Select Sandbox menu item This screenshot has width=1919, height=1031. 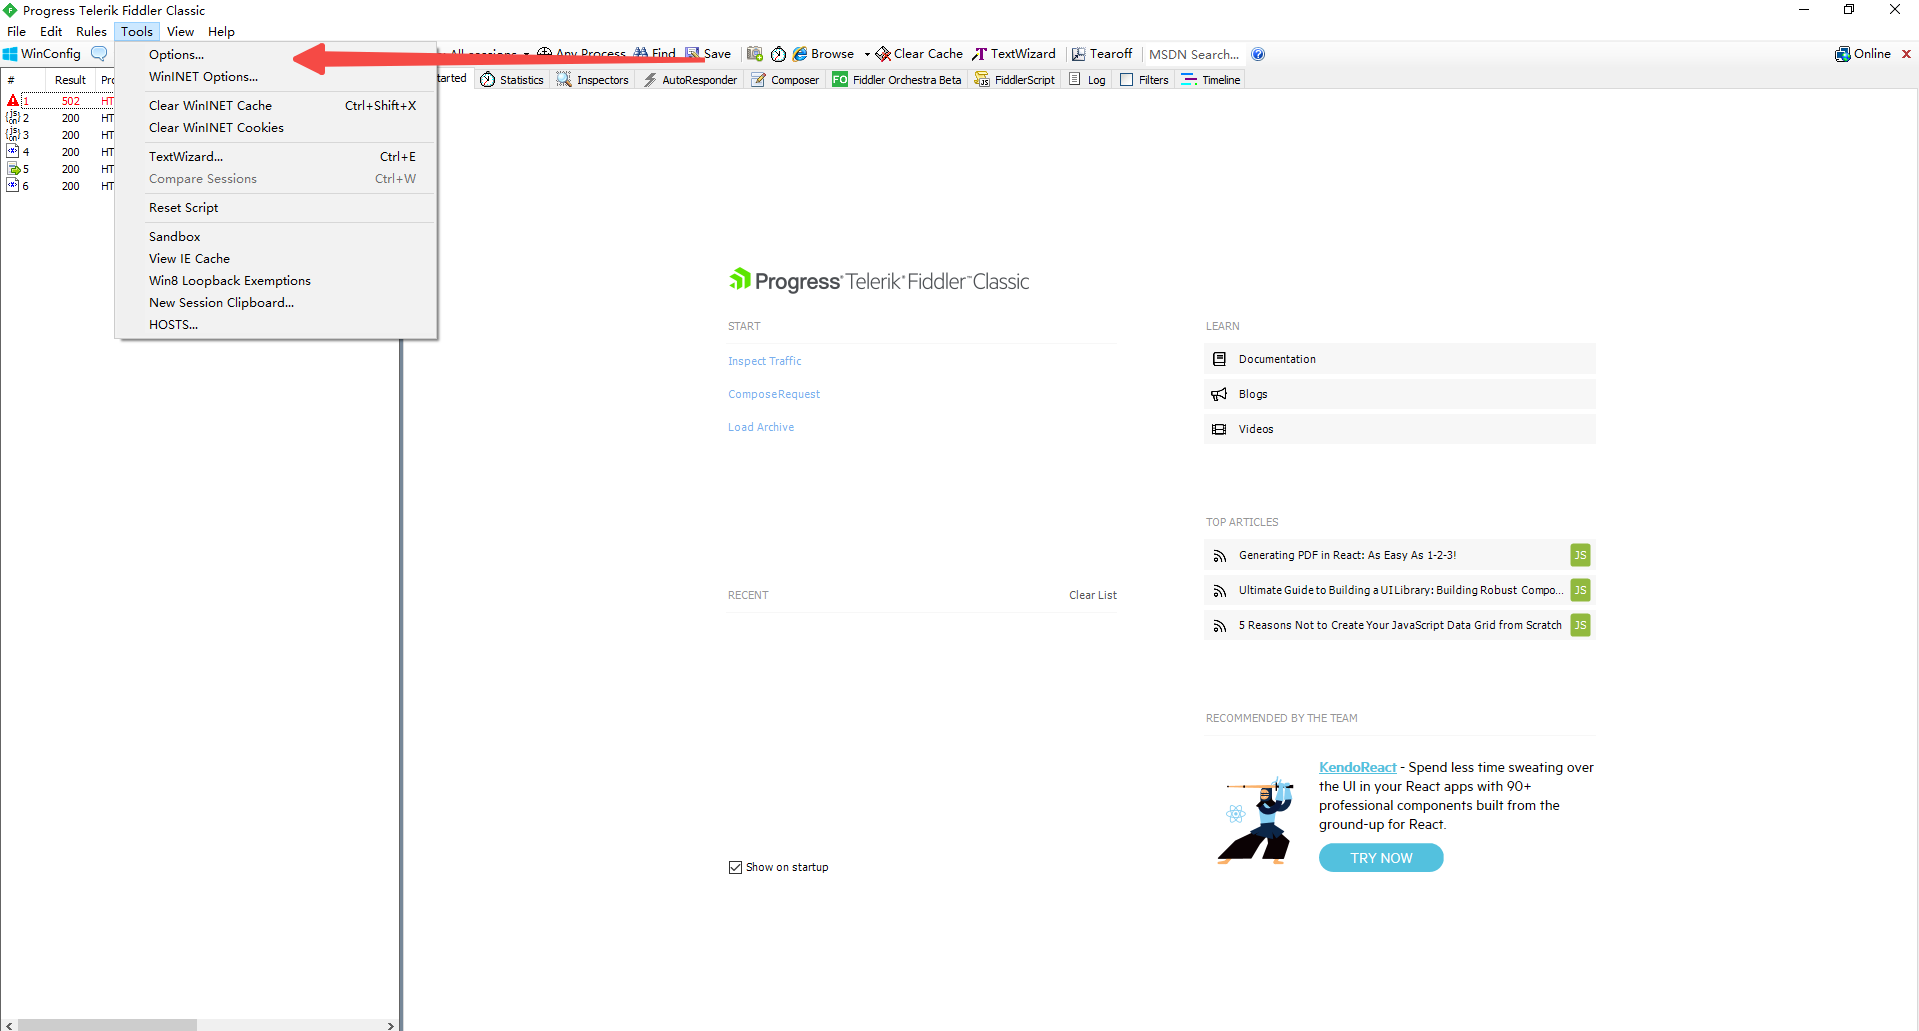276,237
